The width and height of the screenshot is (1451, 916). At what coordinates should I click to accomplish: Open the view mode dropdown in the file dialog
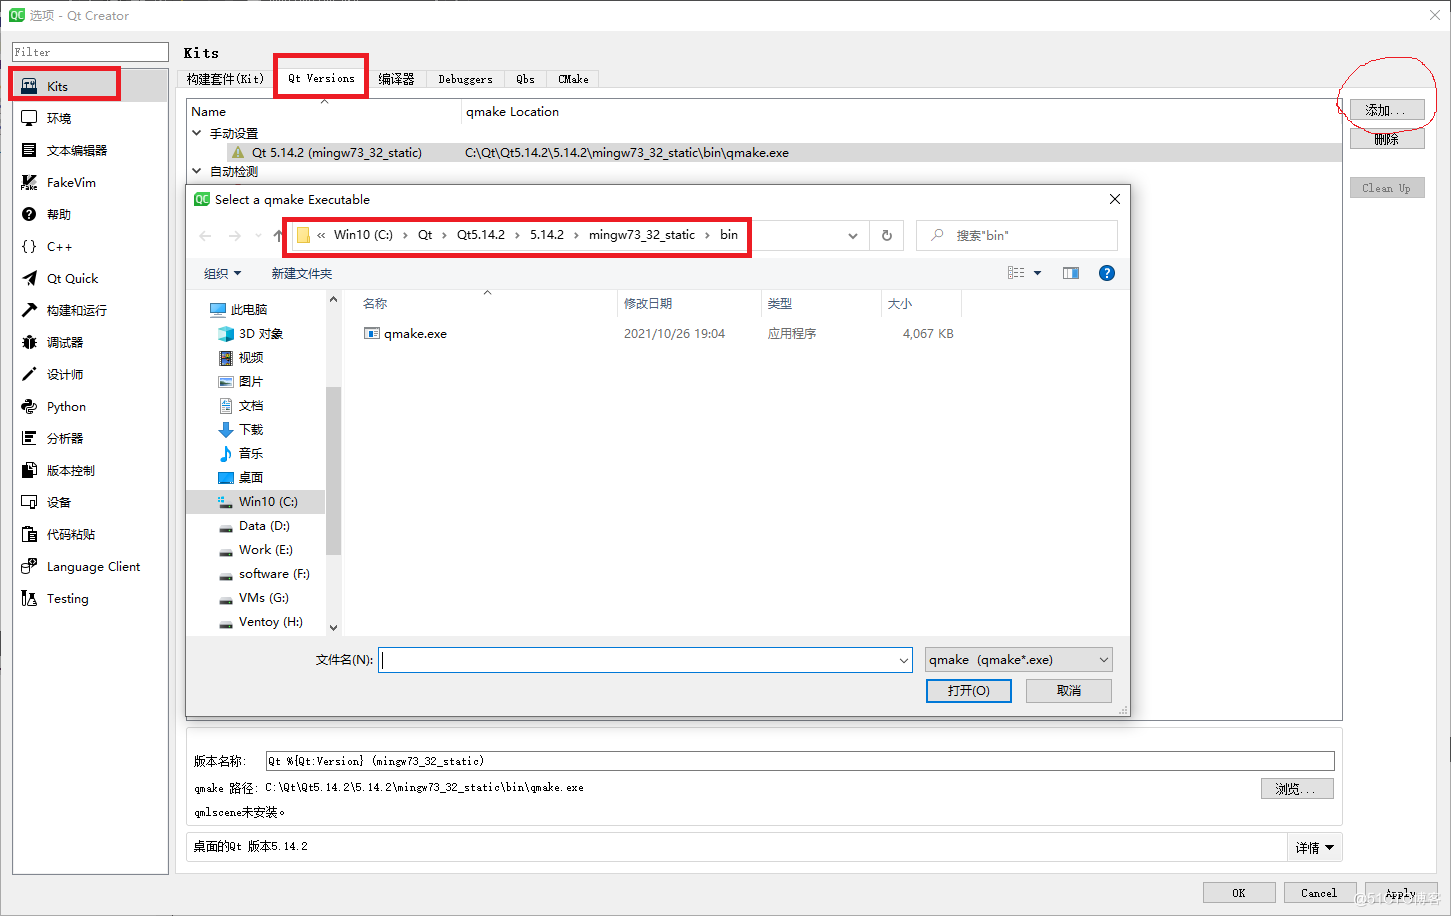coord(1022,272)
